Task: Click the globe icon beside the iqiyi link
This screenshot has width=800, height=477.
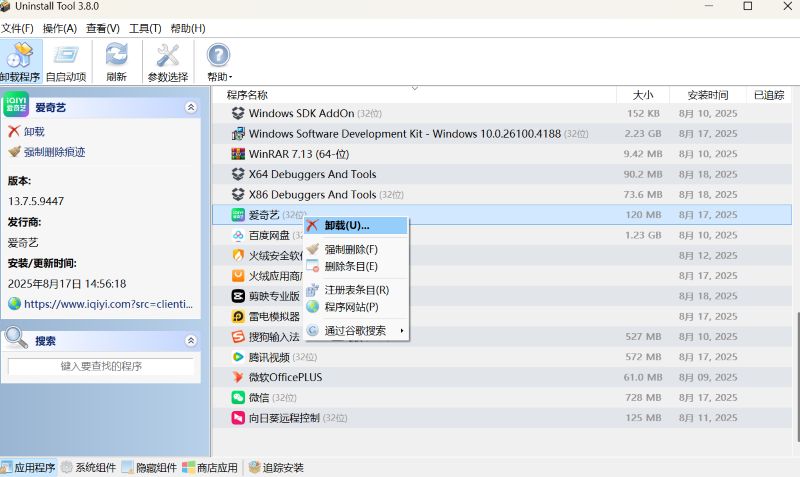Action: coord(14,304)
